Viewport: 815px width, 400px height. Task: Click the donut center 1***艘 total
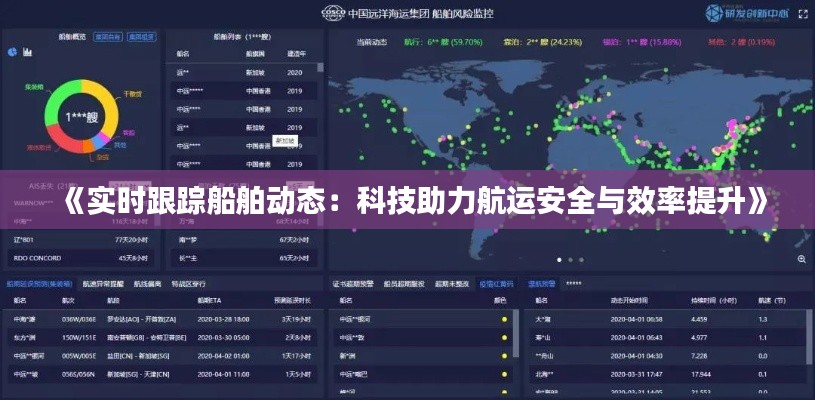click(x=82, y=117)
